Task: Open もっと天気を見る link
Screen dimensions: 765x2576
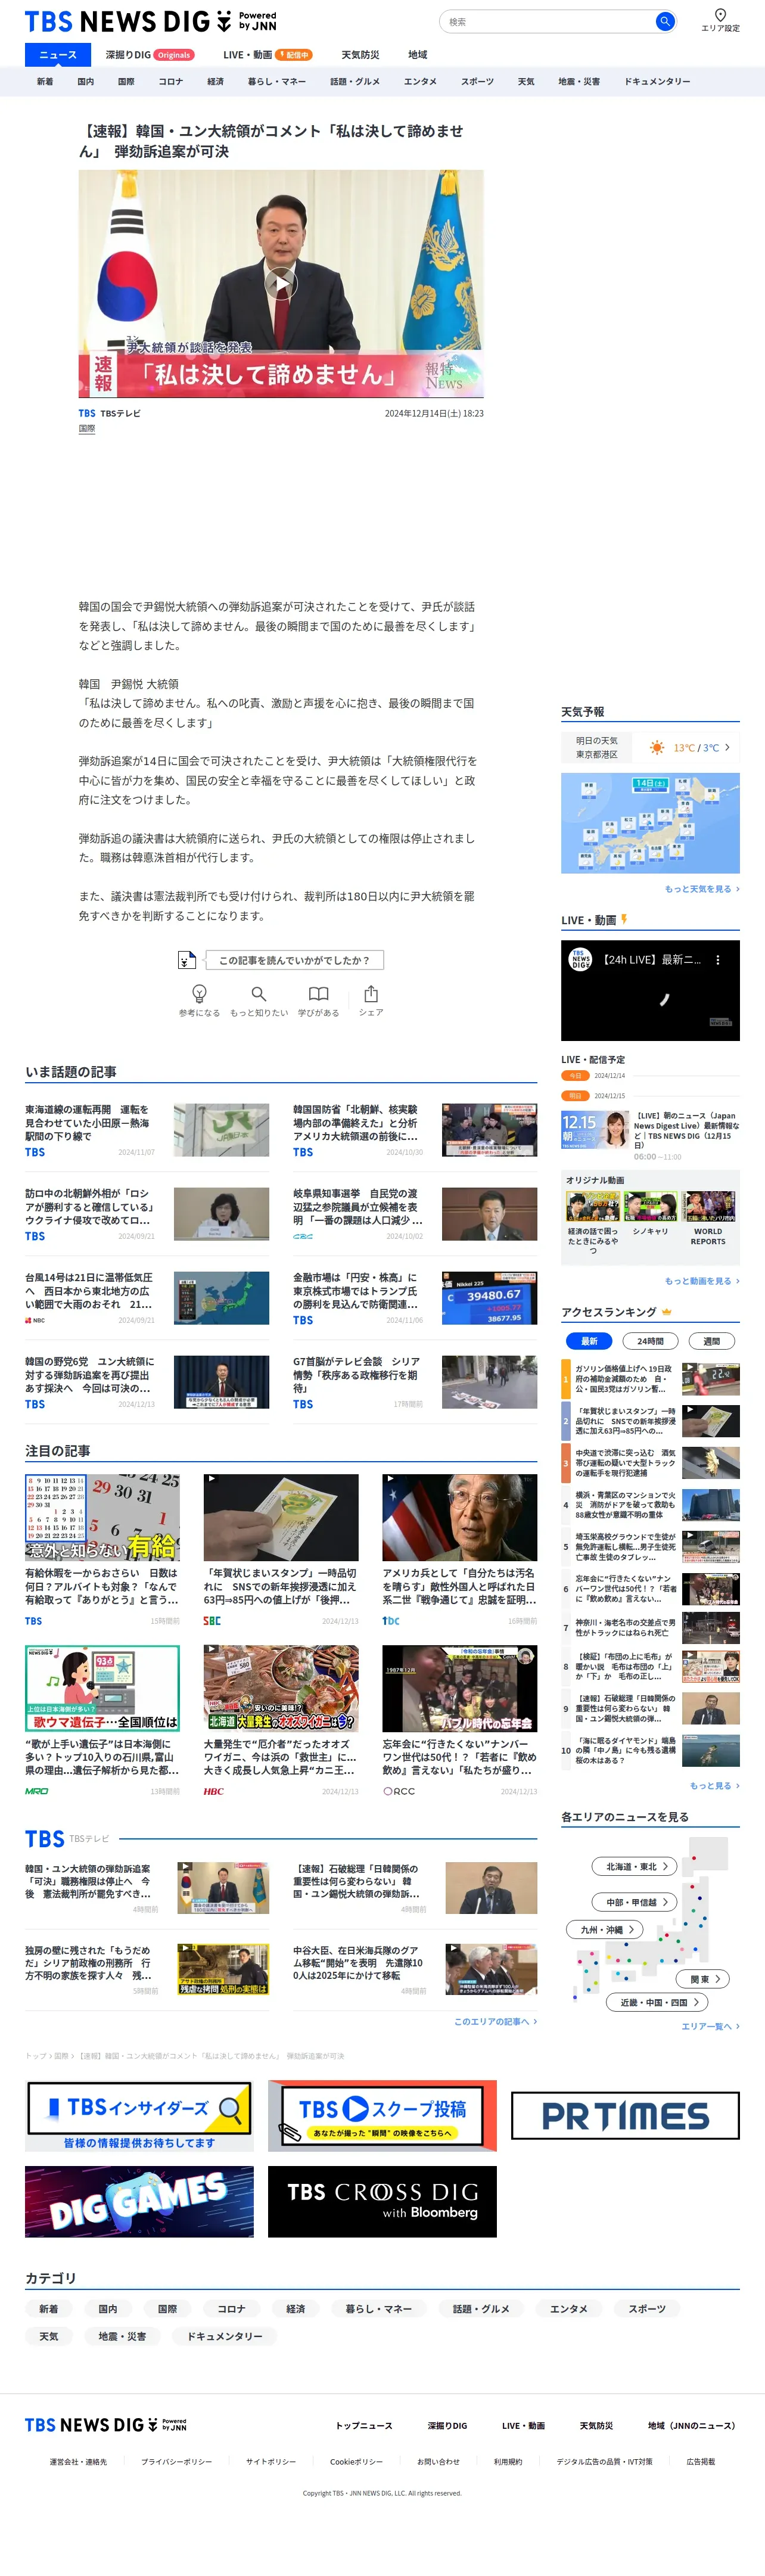Action: (x=702, y=888)
